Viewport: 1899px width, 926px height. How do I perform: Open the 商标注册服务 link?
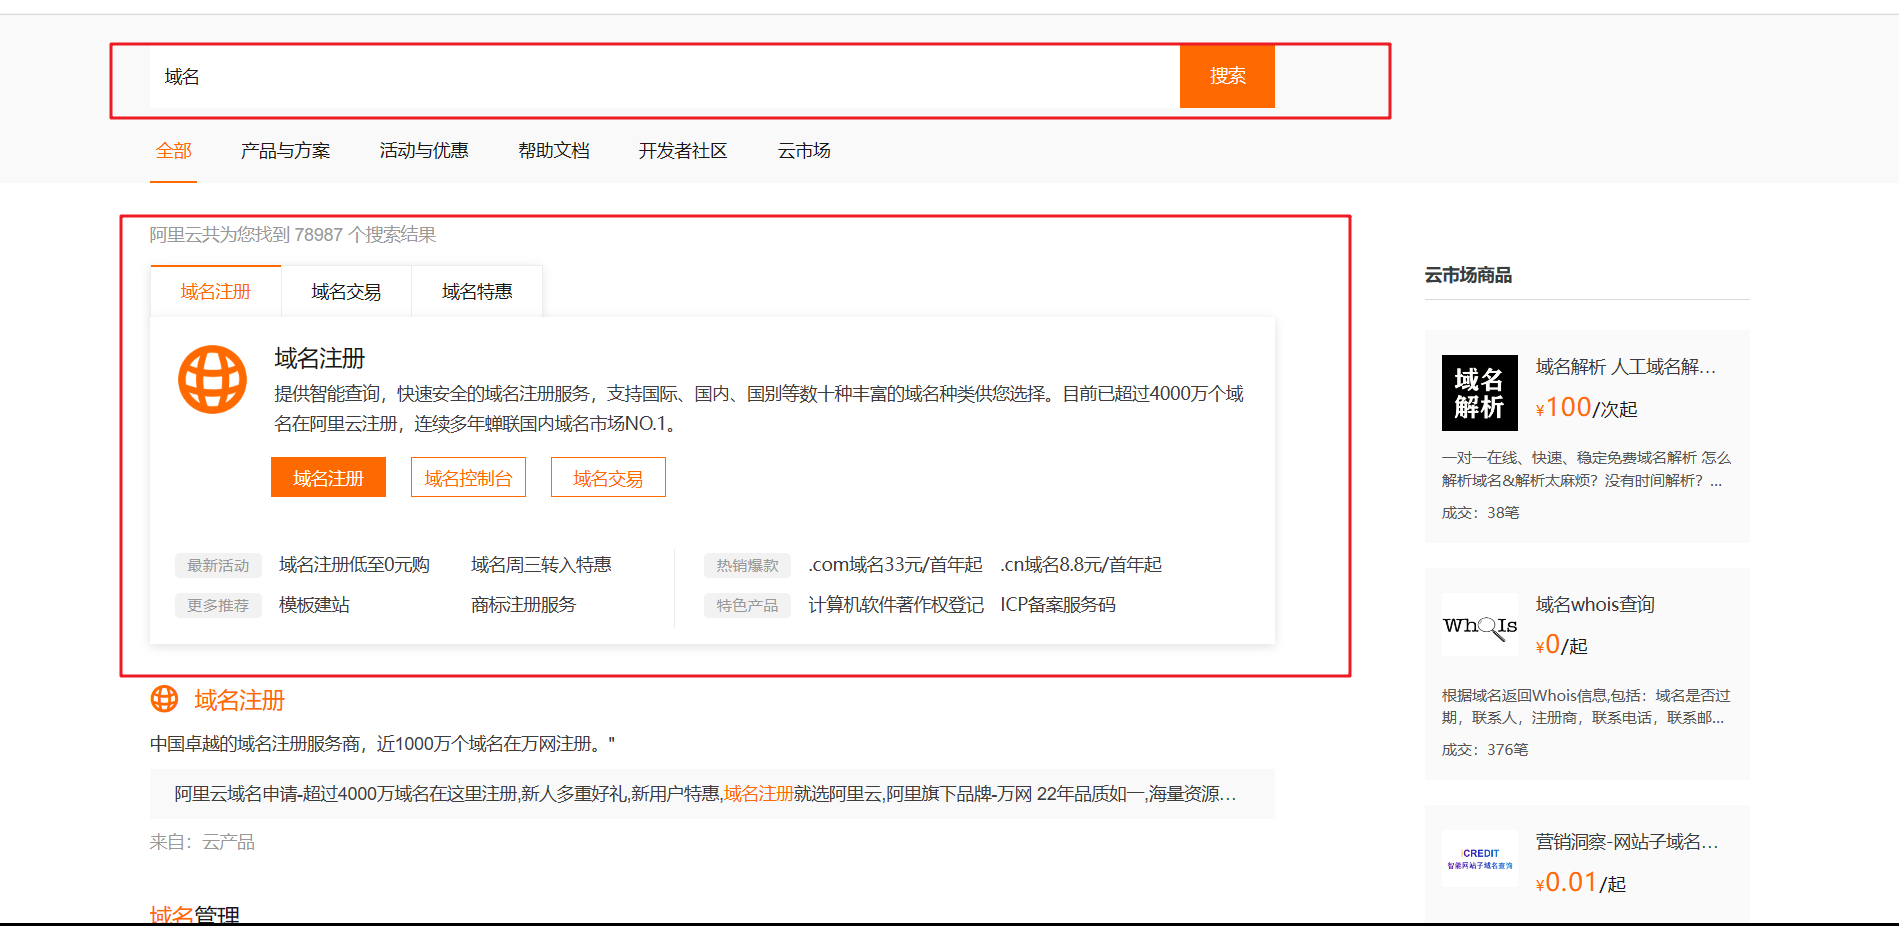click(523, 605)
